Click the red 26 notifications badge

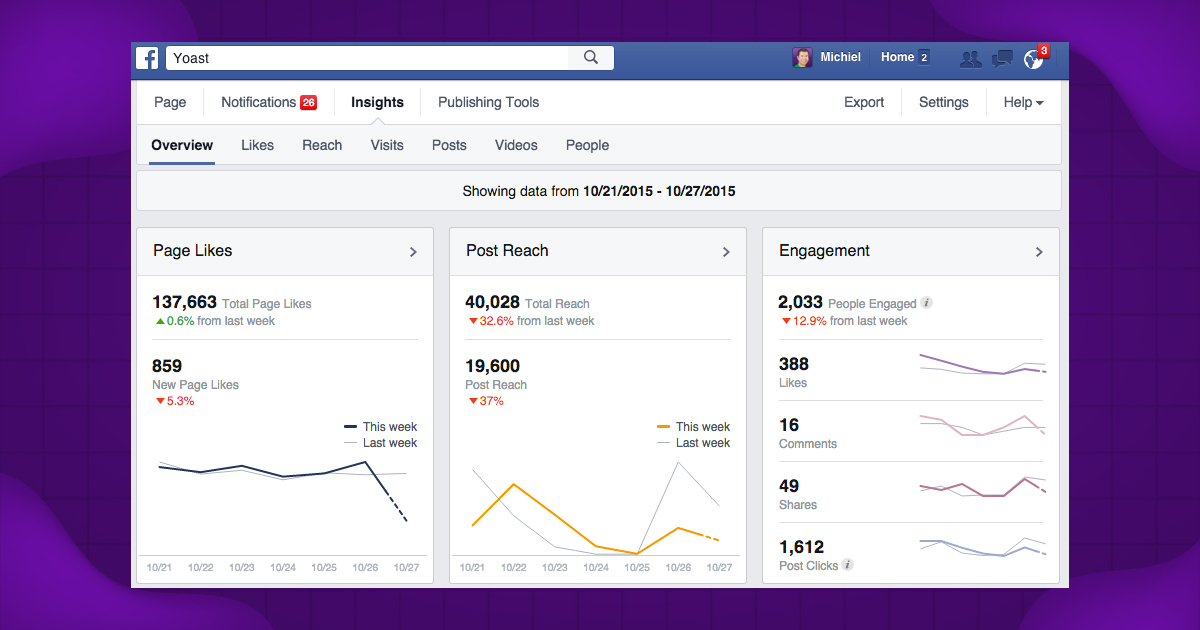308,102
